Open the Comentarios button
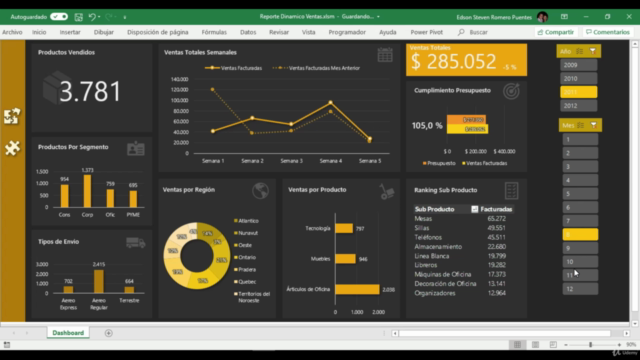The width and height of the screenshot is (640, 360). pos(608,32)
